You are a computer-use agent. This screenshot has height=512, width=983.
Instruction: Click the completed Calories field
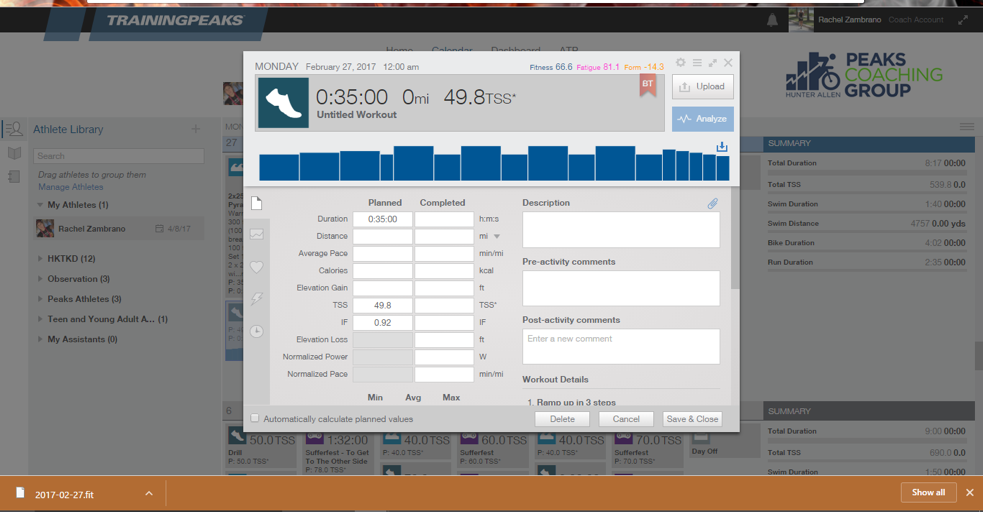(x=444, y=271)
